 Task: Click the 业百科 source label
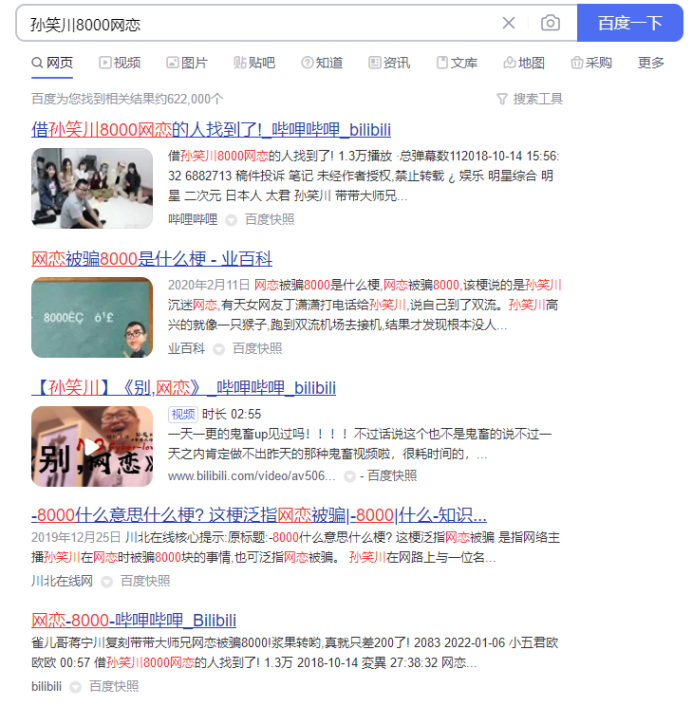tap(187, 349)
